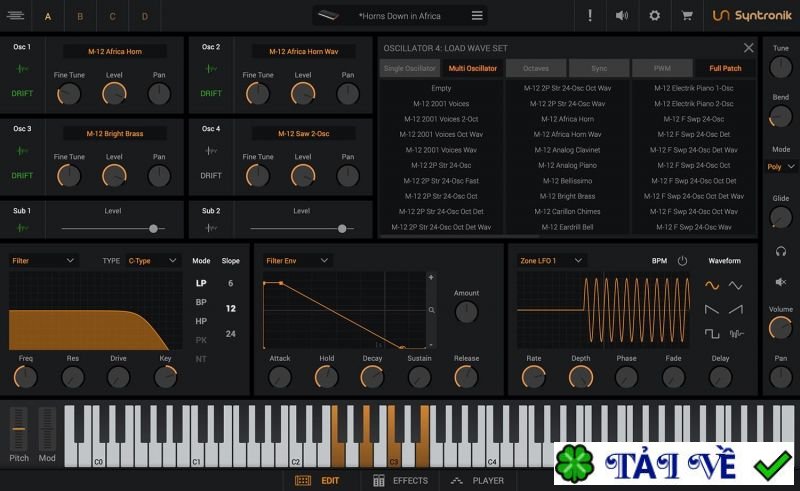Toggle Sub 1 on/off
This screenshot has height=491, width=800.
(x=22, y=228)
